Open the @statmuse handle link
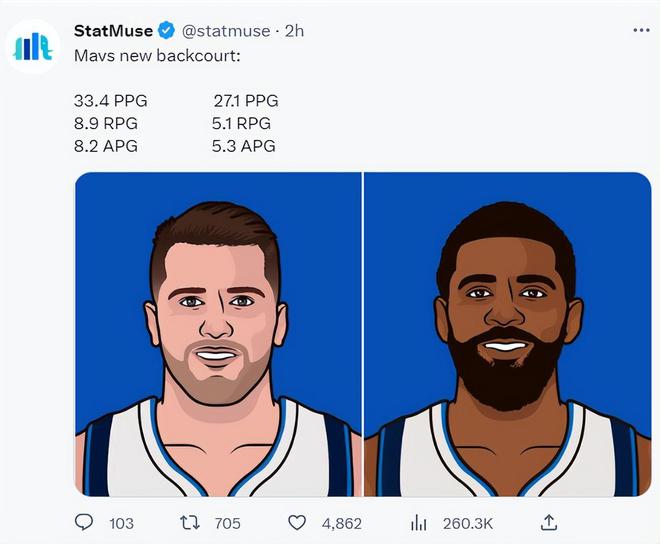 226,31
